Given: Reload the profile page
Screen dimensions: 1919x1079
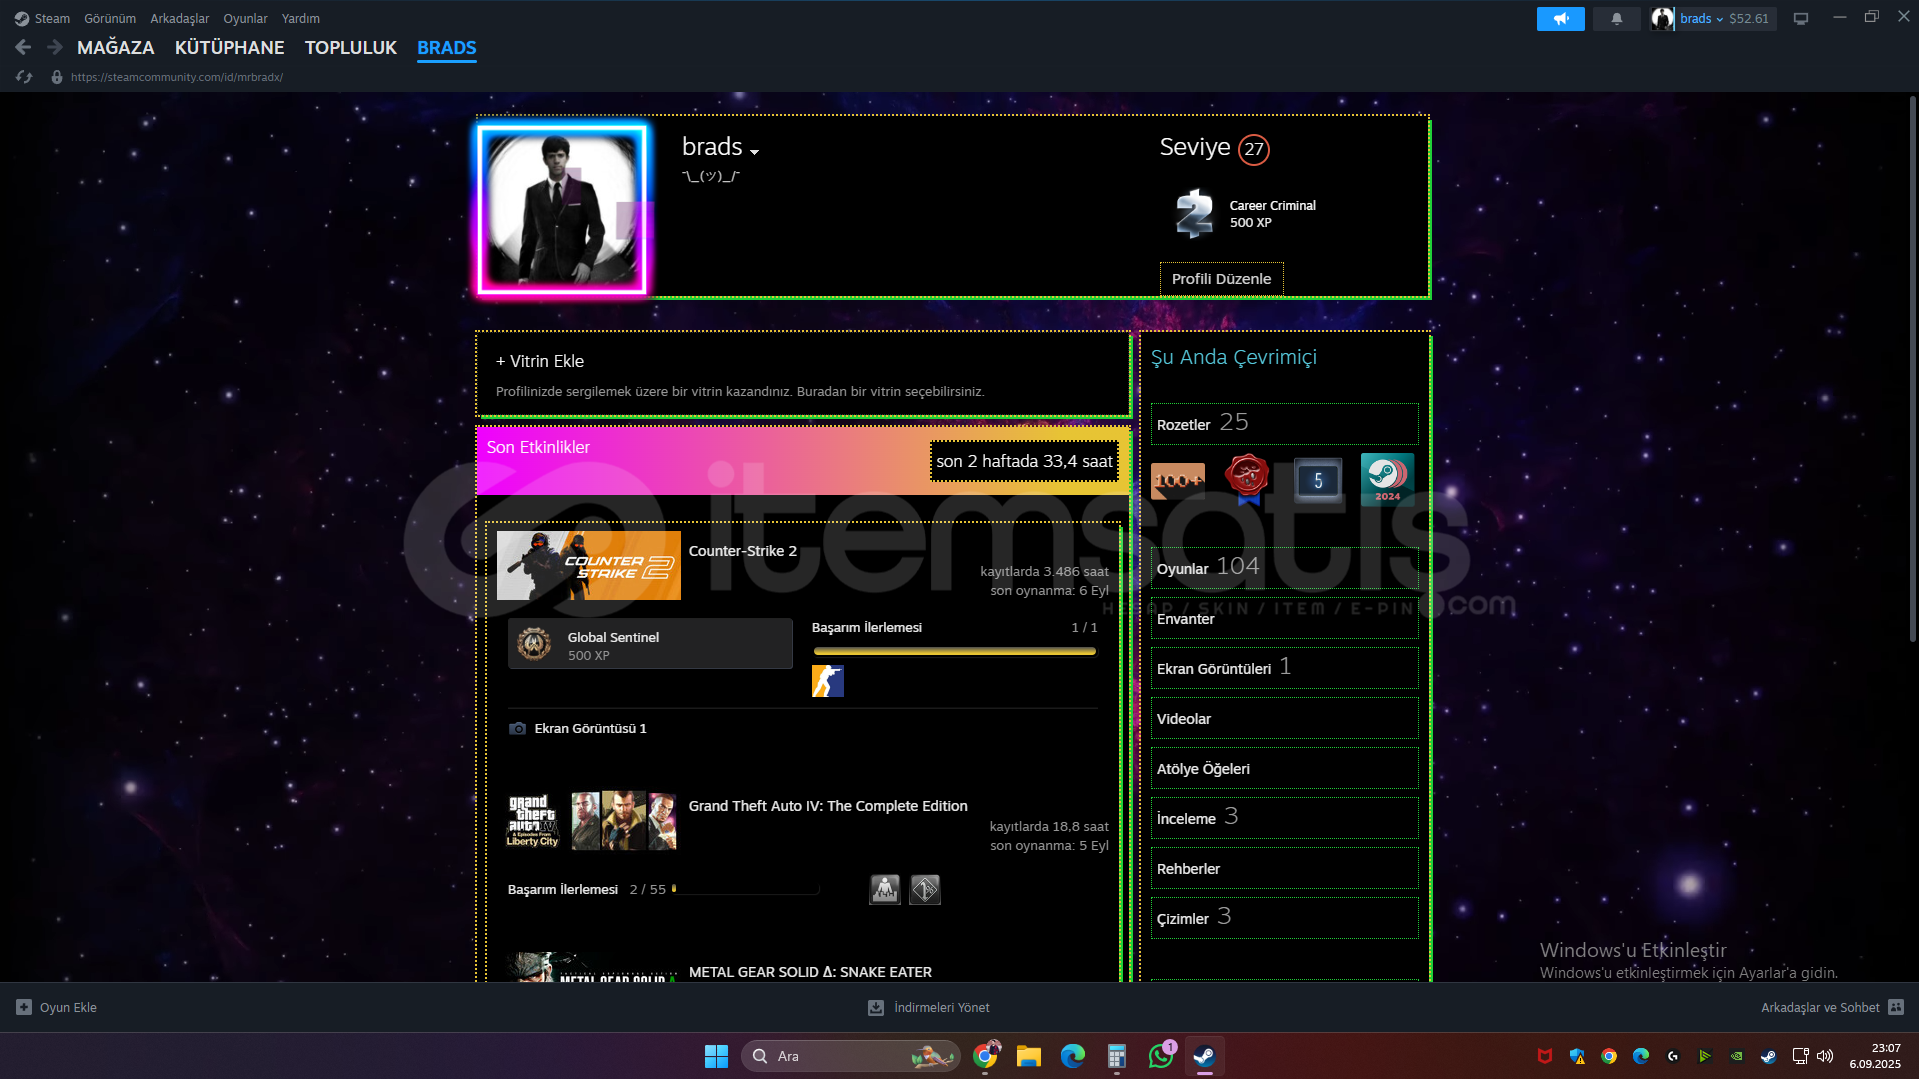Looking at the screenshot, I should (24, 77).
